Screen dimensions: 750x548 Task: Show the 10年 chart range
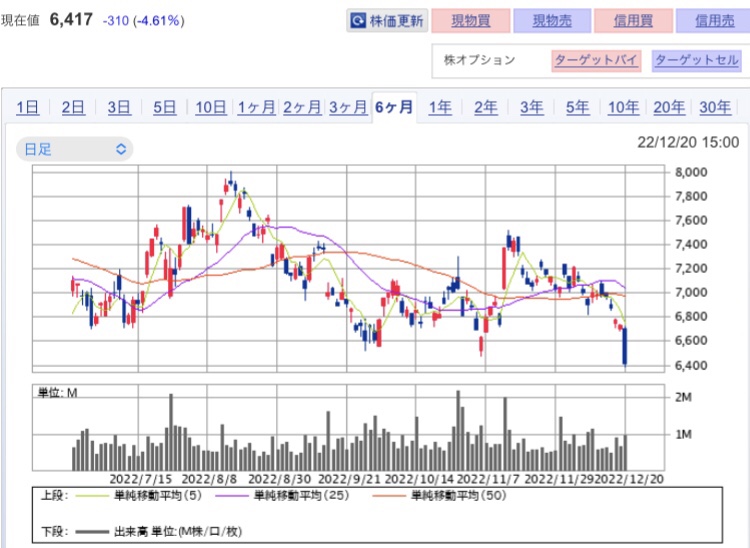[x=623, y=107]
